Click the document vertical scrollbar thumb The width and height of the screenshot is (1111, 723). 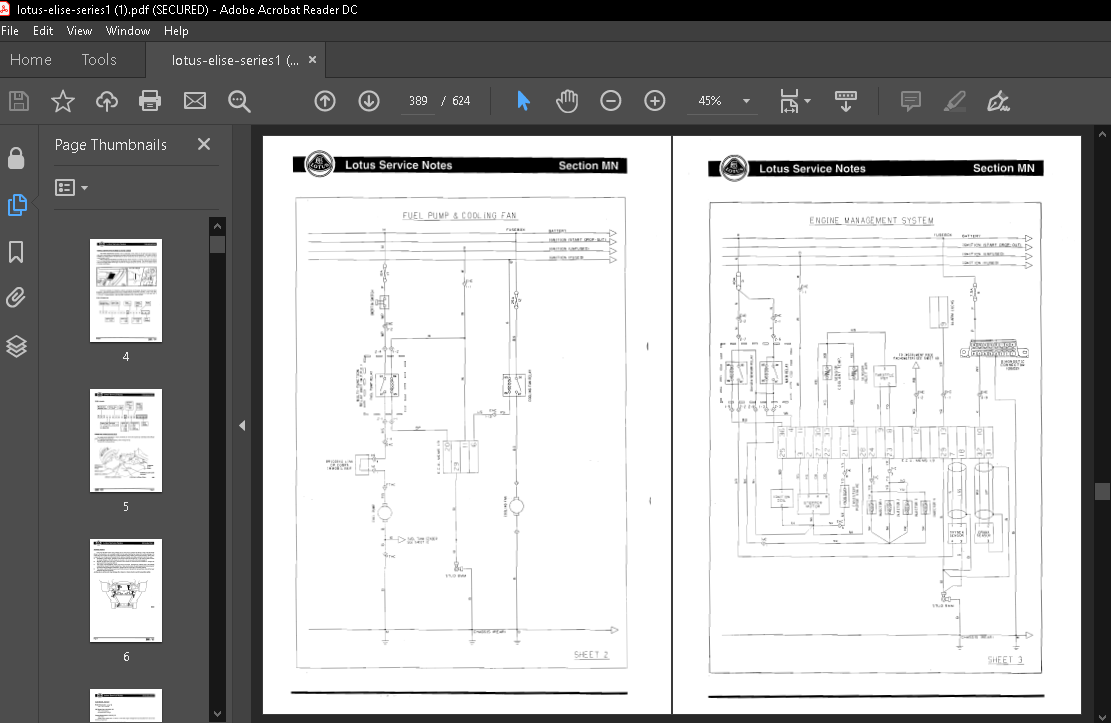coord(1102,491)
